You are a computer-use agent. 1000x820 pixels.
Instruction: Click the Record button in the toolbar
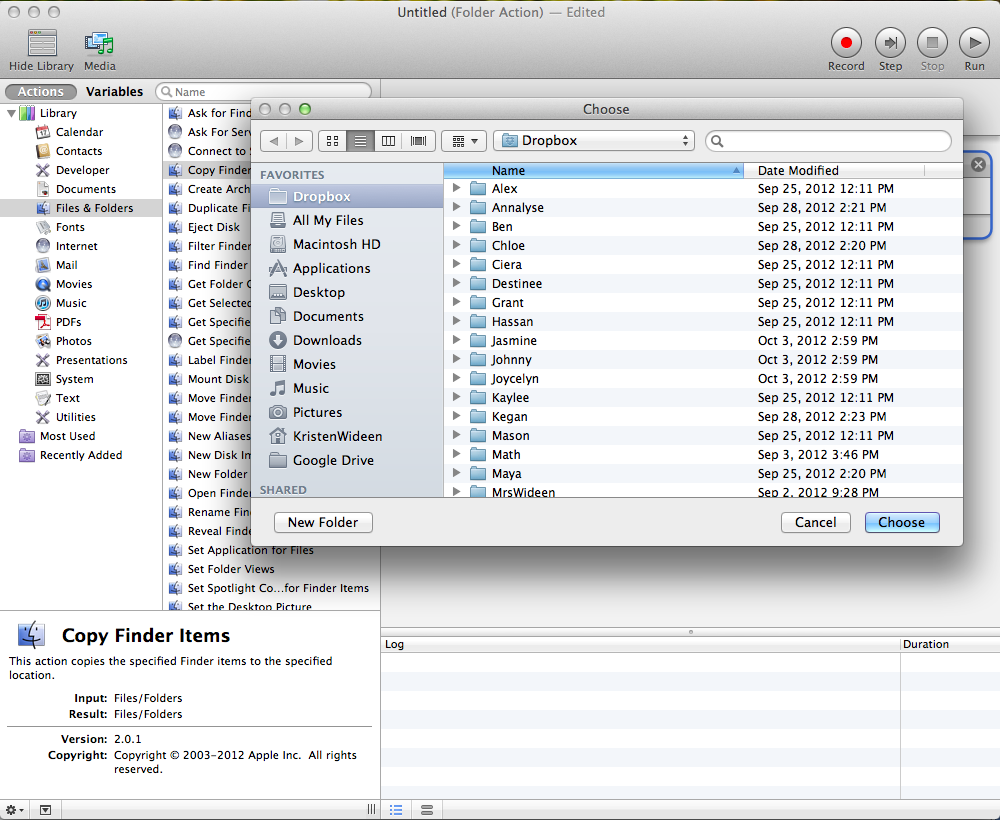845,43
